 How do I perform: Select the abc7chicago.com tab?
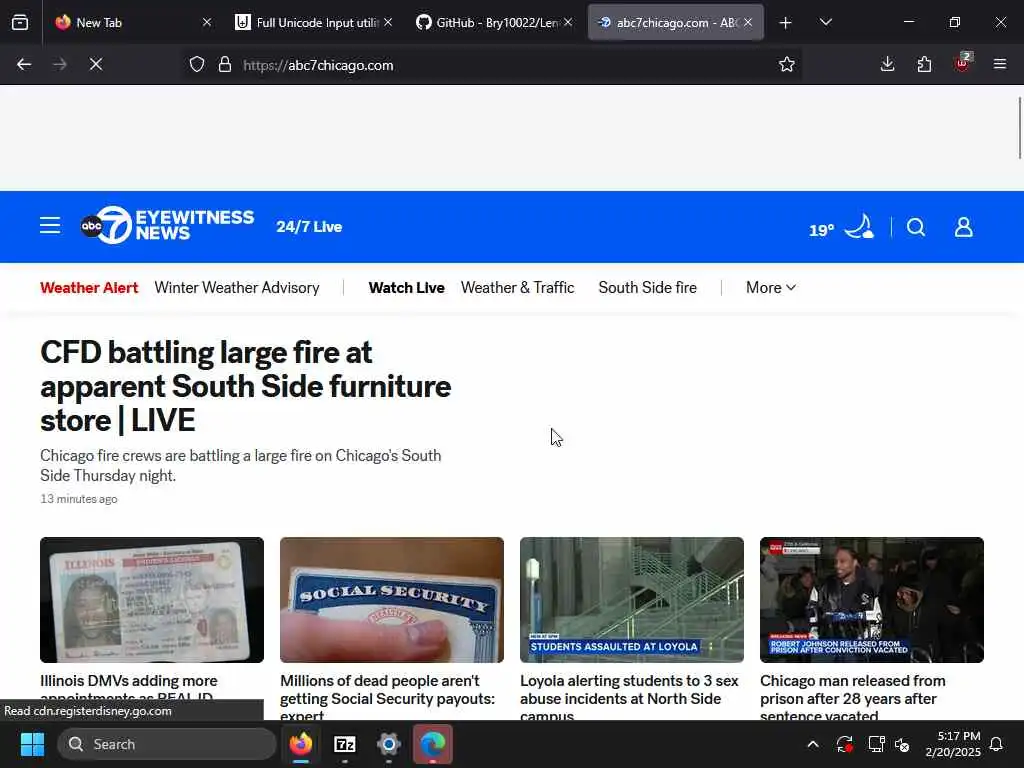pos(675,22)
